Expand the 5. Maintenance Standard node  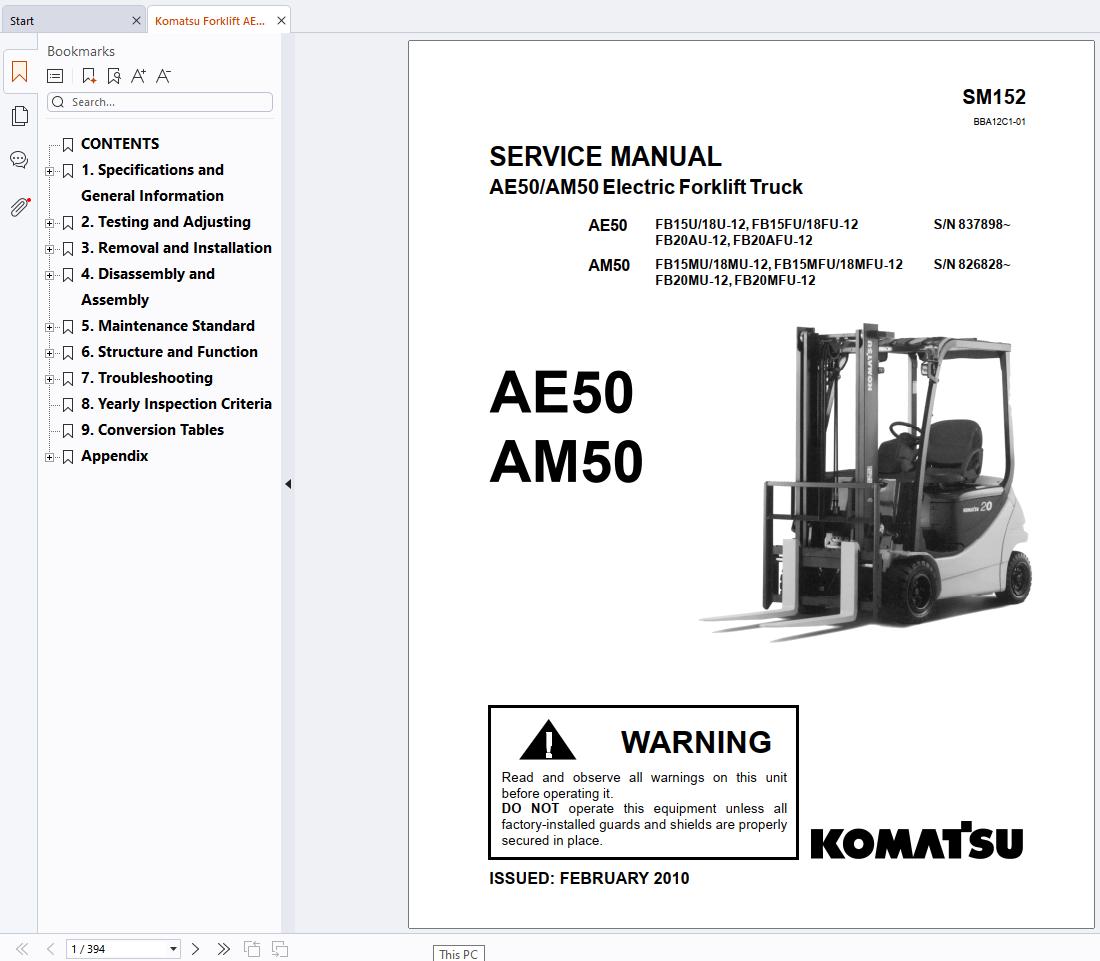tap(49, 327)
